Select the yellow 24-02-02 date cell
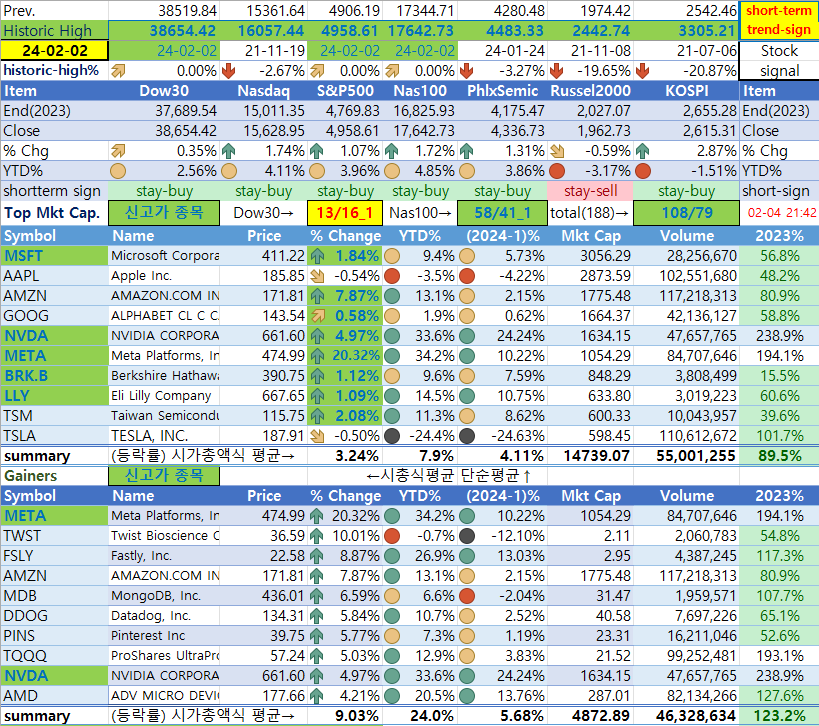Image resolution: width=819 pixels, height=726 pixels. (54, 51)
